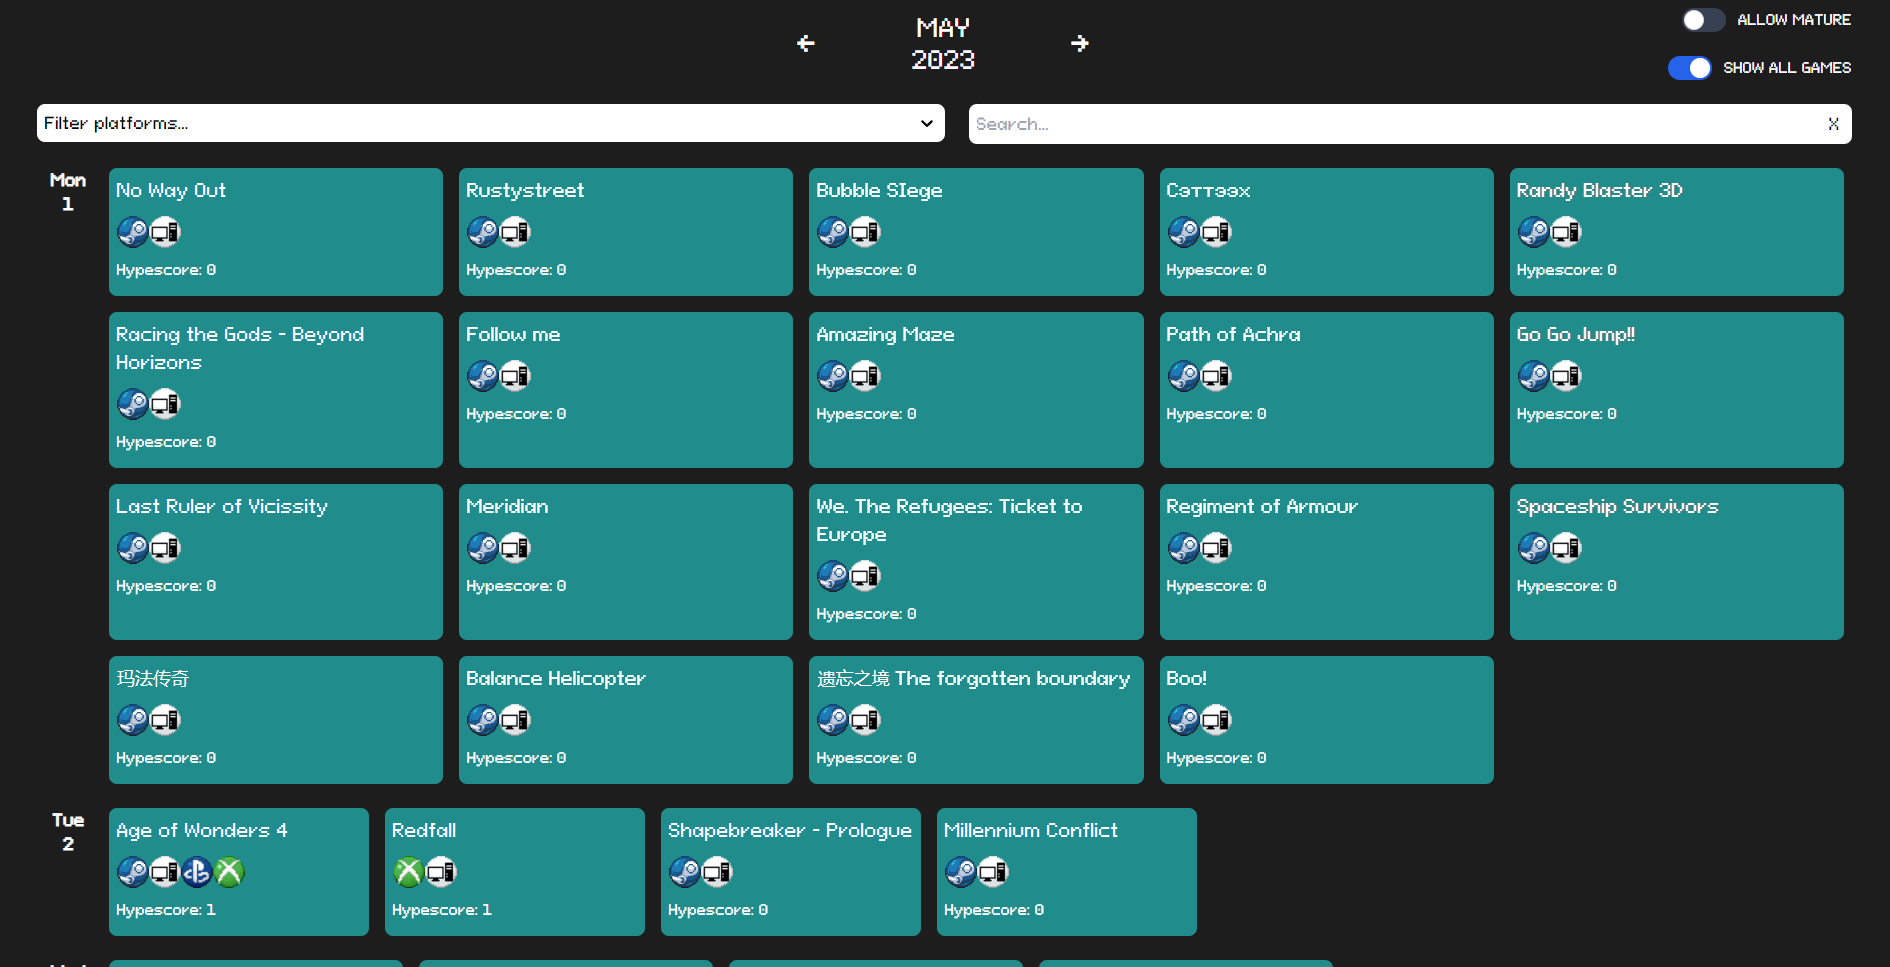Viewport: 1890px width, 967px height.
Task: Click PC icon on Boo! card
Action: pyautogui.click(x=1215, y=720)
